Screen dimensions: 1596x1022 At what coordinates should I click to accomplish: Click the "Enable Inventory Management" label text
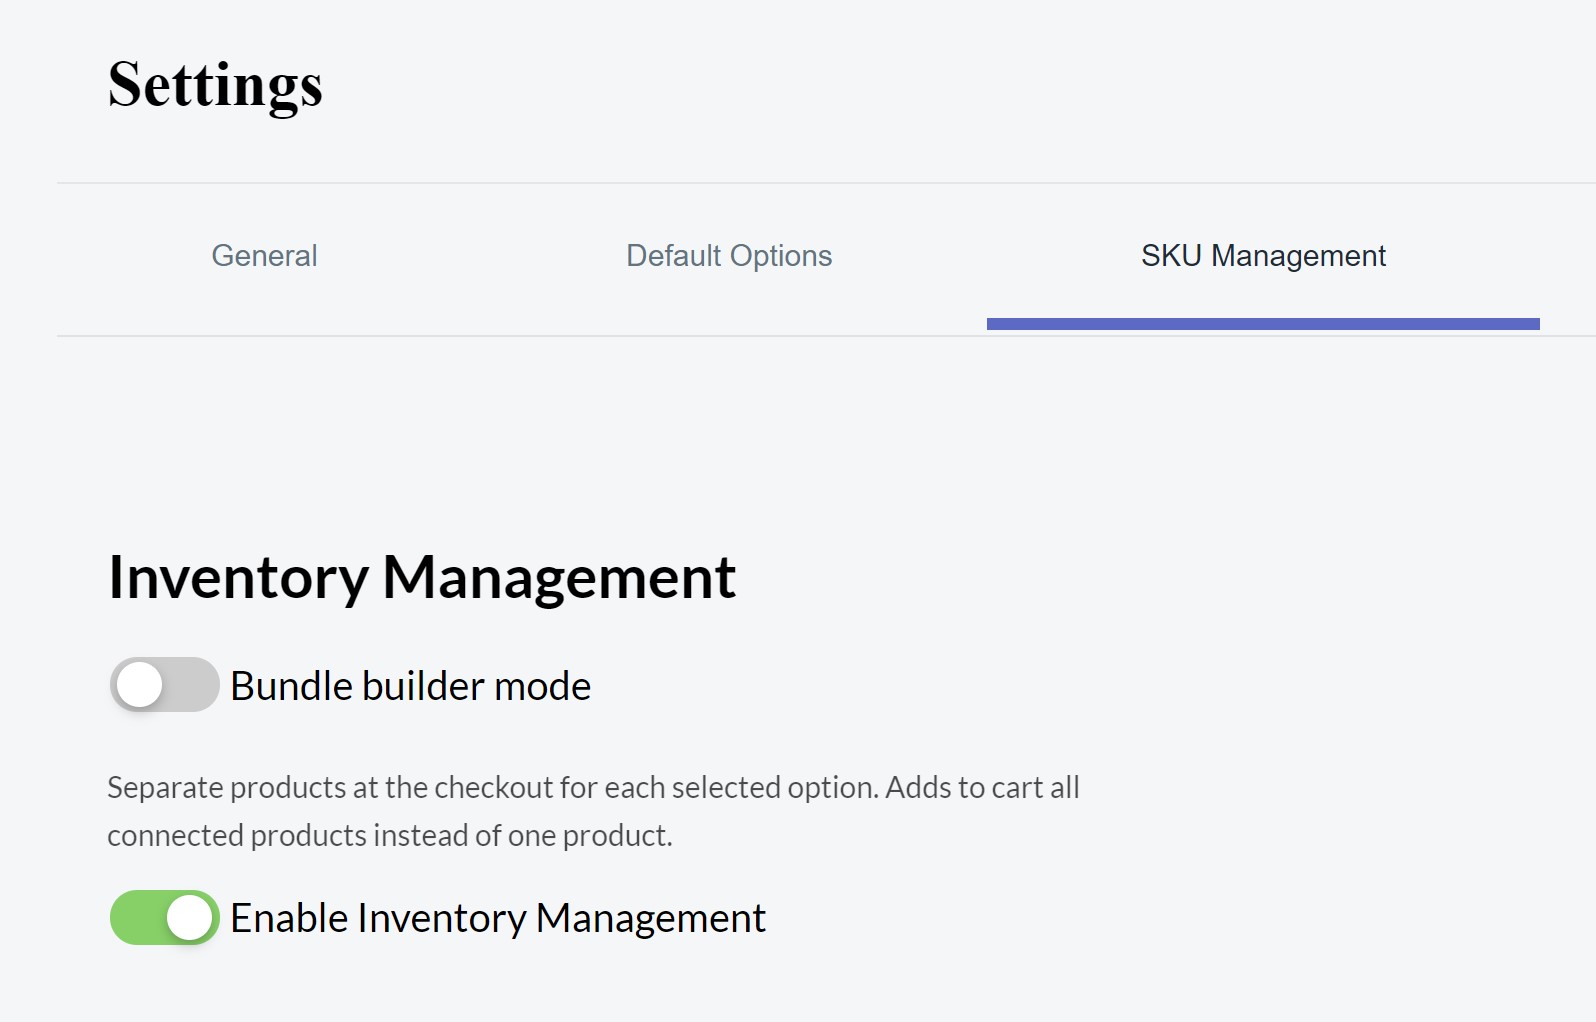point(498,918)
